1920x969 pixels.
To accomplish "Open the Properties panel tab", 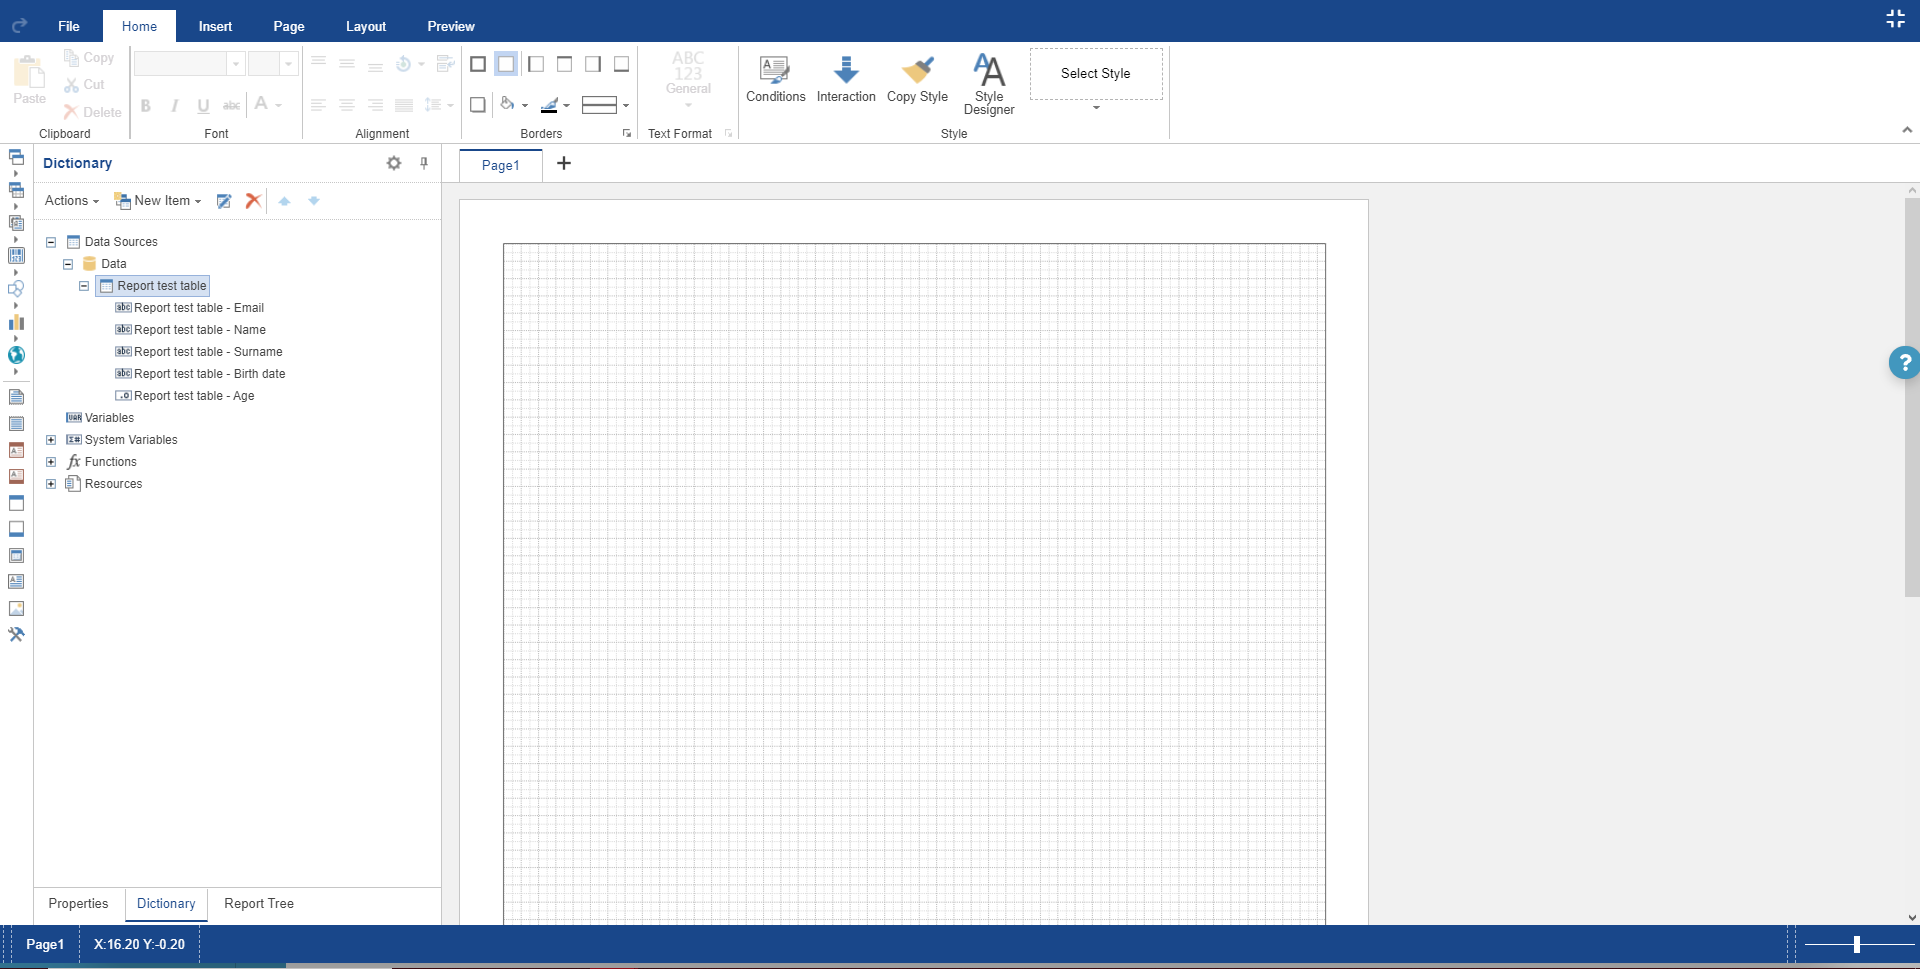I will pyautogui.click(x=78, y=904).
